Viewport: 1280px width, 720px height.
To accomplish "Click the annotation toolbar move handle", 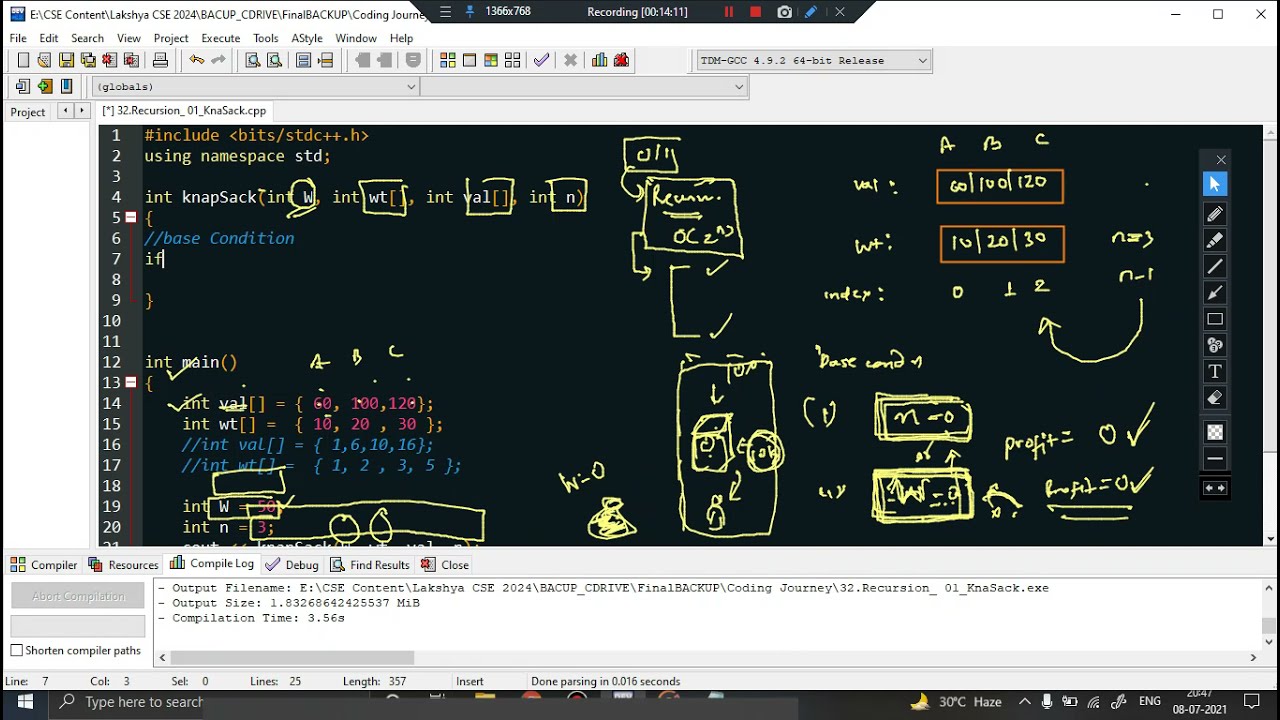I will click(x=1215, y=488).
